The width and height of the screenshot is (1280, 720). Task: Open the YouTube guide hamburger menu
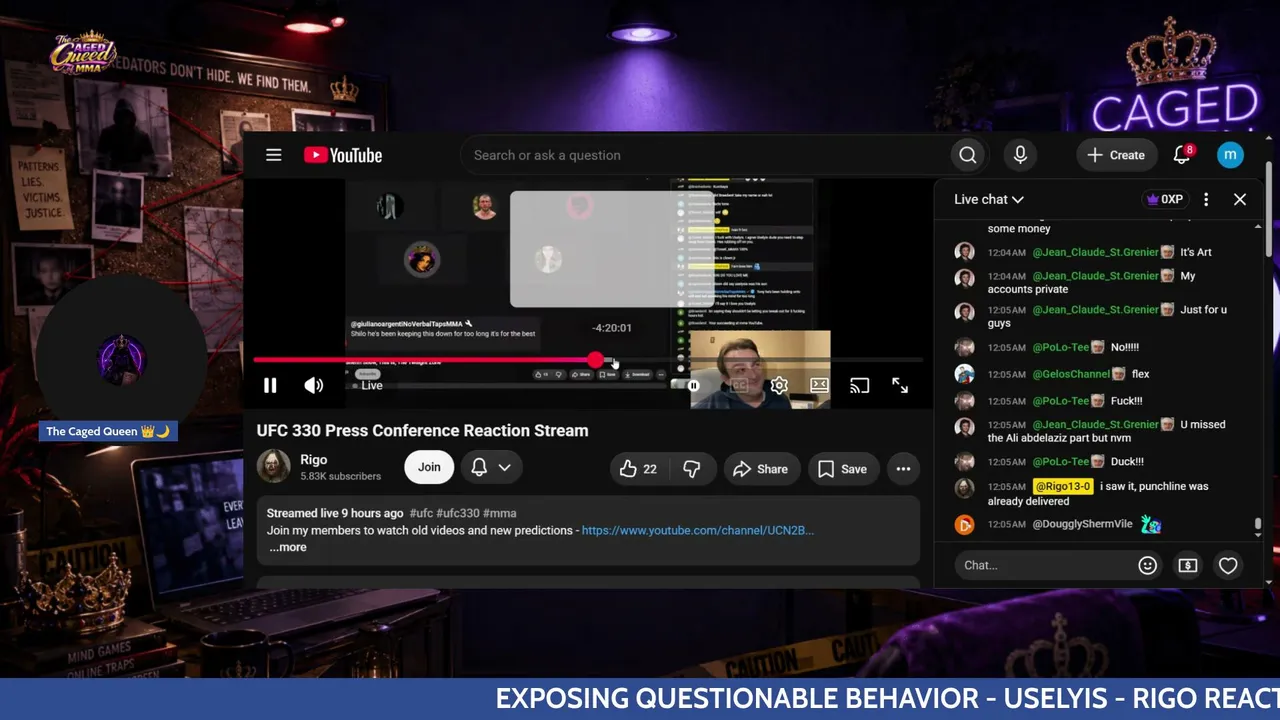(273, 155)
